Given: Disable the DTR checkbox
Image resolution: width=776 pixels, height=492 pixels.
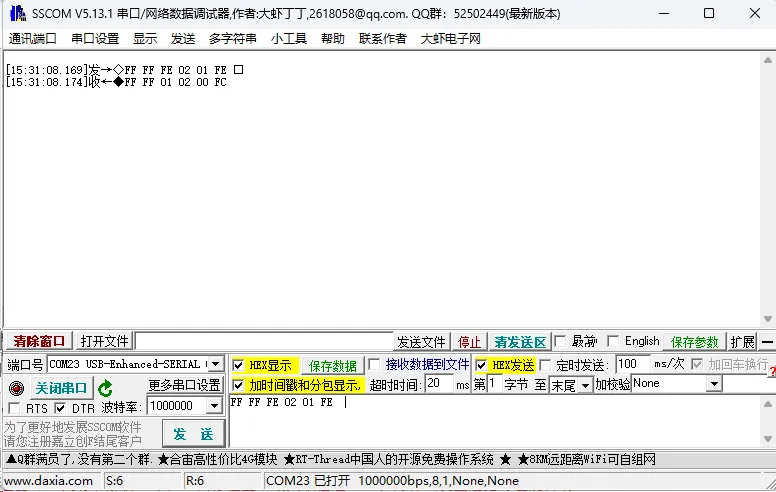Looking at the screenshot, I should click(60, 408).
